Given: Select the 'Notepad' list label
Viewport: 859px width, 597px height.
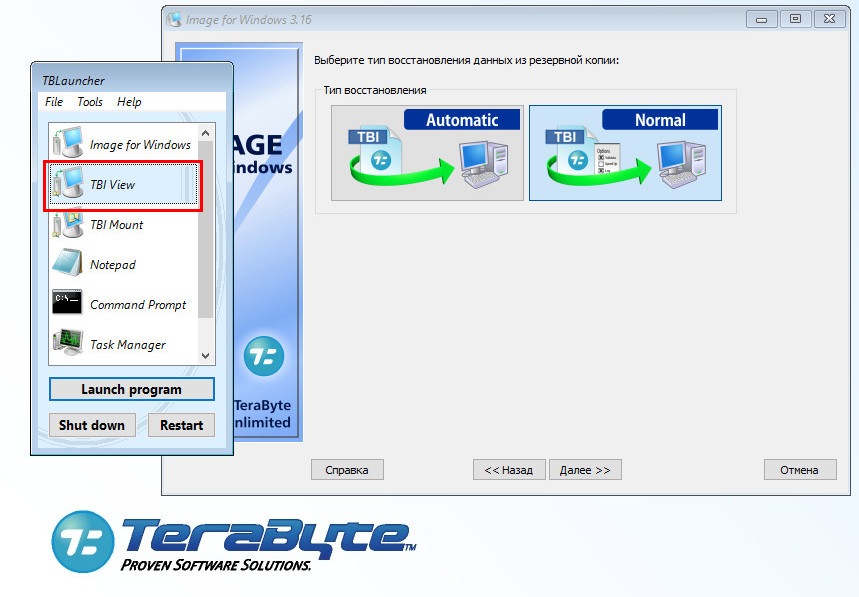Looking at the screenshot, I should click(113, 265).
